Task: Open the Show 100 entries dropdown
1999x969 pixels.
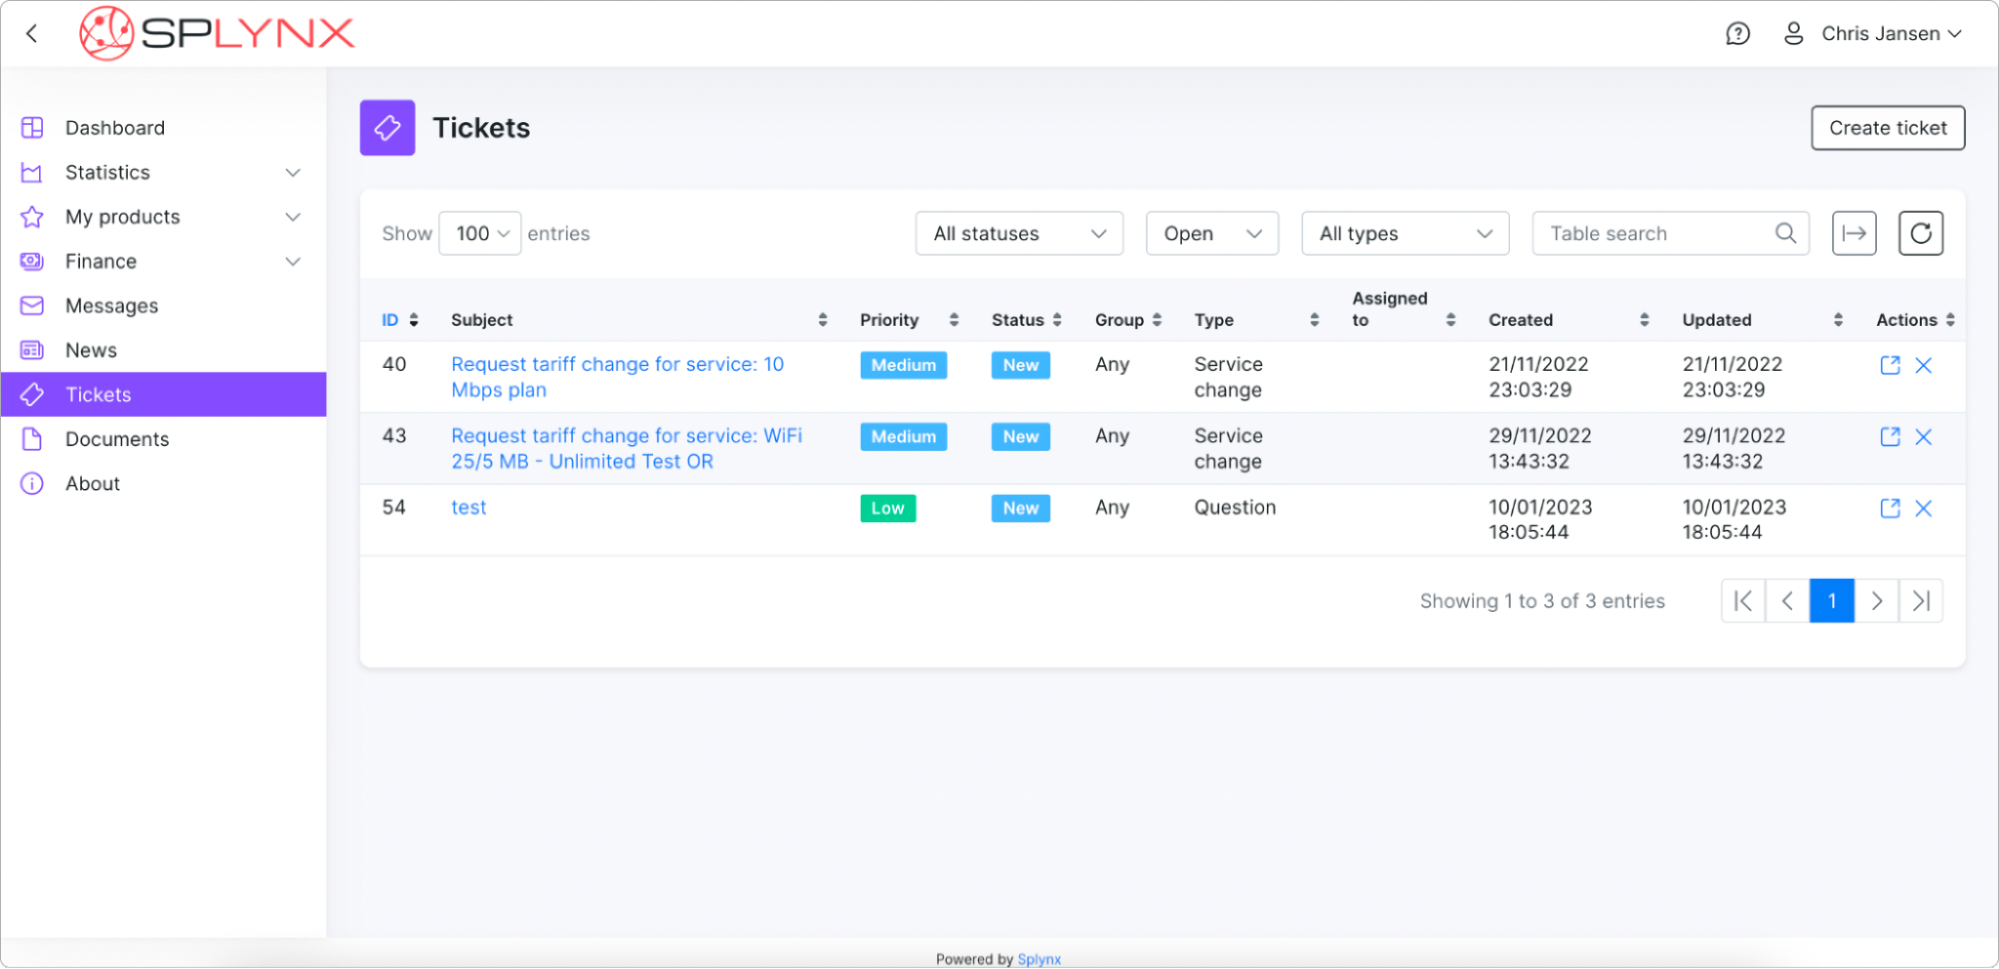Action: [480, 234]
